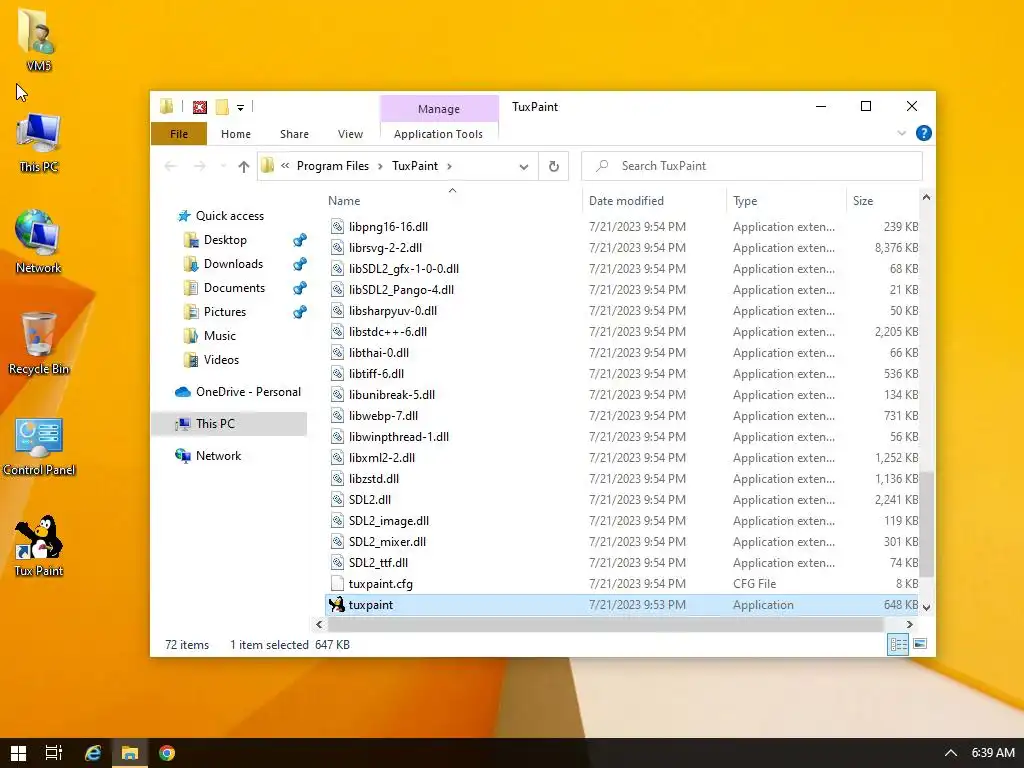Switch to the Home ribbon tab

tap(236, 134)
